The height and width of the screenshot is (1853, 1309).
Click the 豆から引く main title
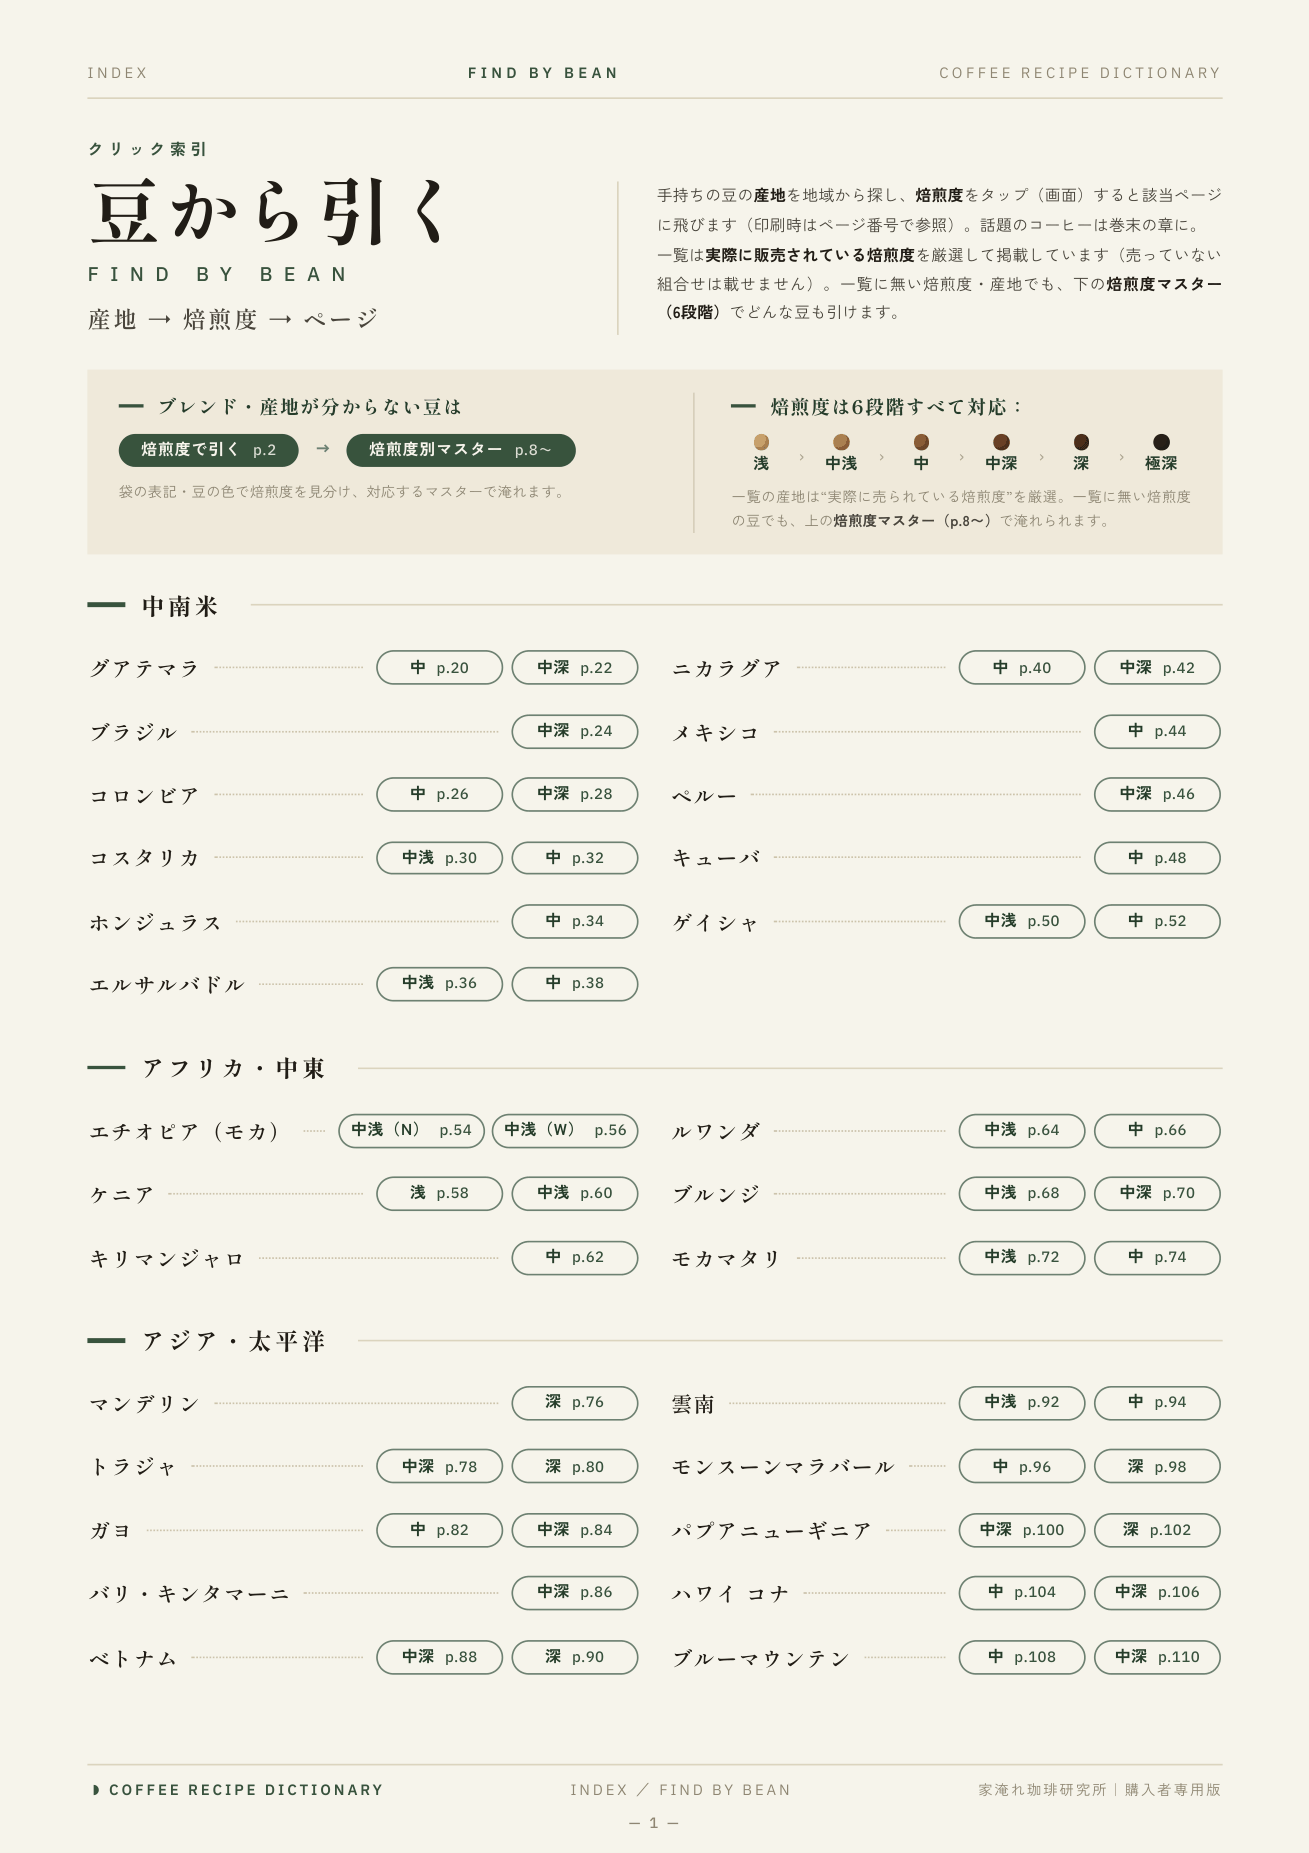pyautogui.click(x=268, y=213)
